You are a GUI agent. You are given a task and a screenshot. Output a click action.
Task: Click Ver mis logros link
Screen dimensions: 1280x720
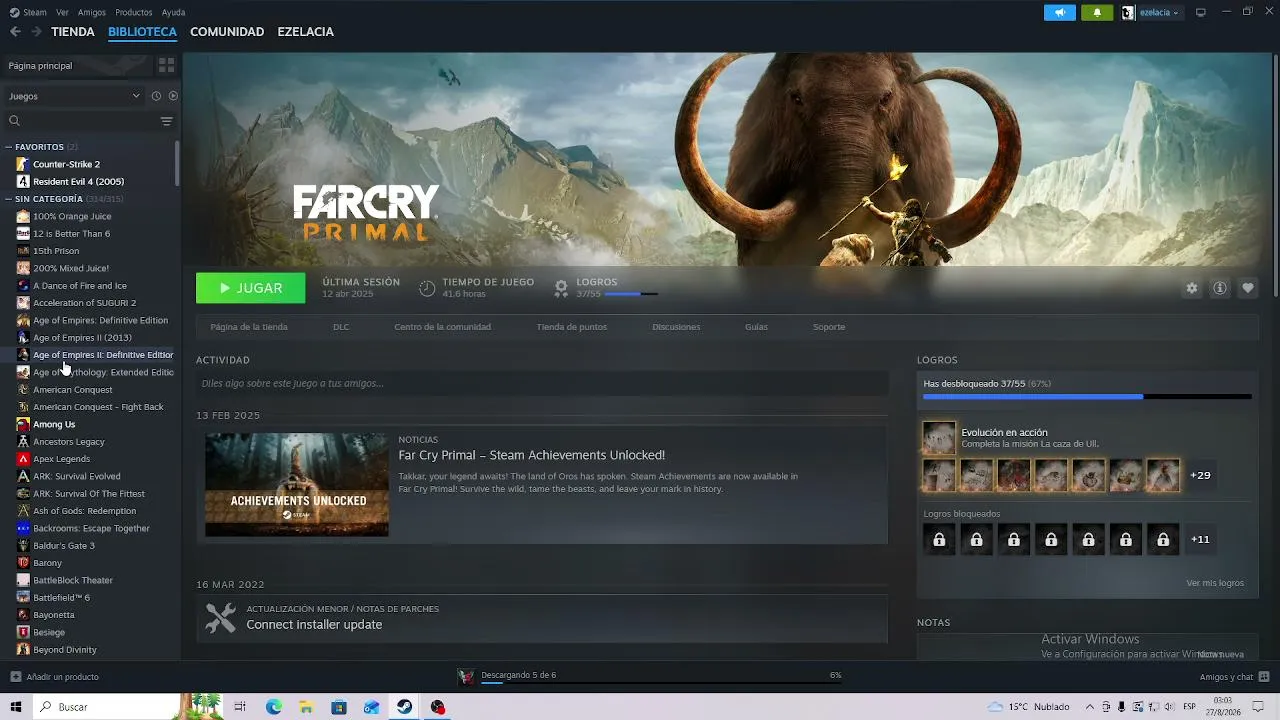pos(1215,583)
